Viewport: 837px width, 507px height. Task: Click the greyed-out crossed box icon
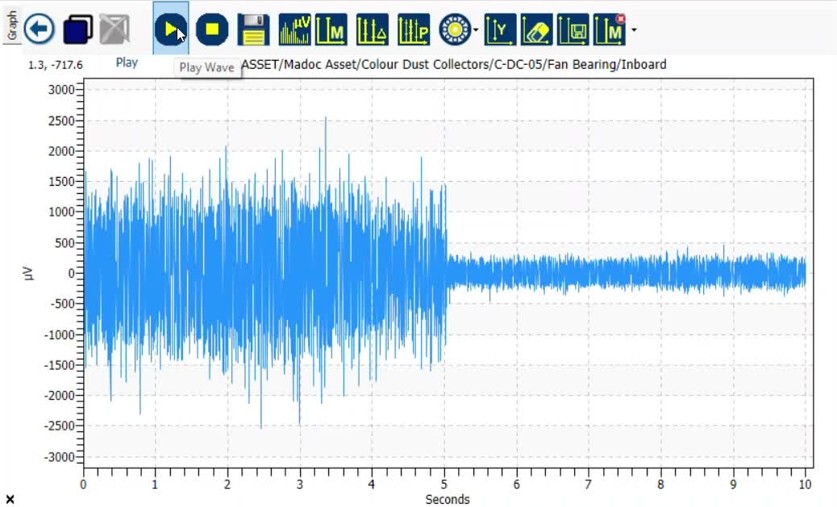click(x=114, y=29)
